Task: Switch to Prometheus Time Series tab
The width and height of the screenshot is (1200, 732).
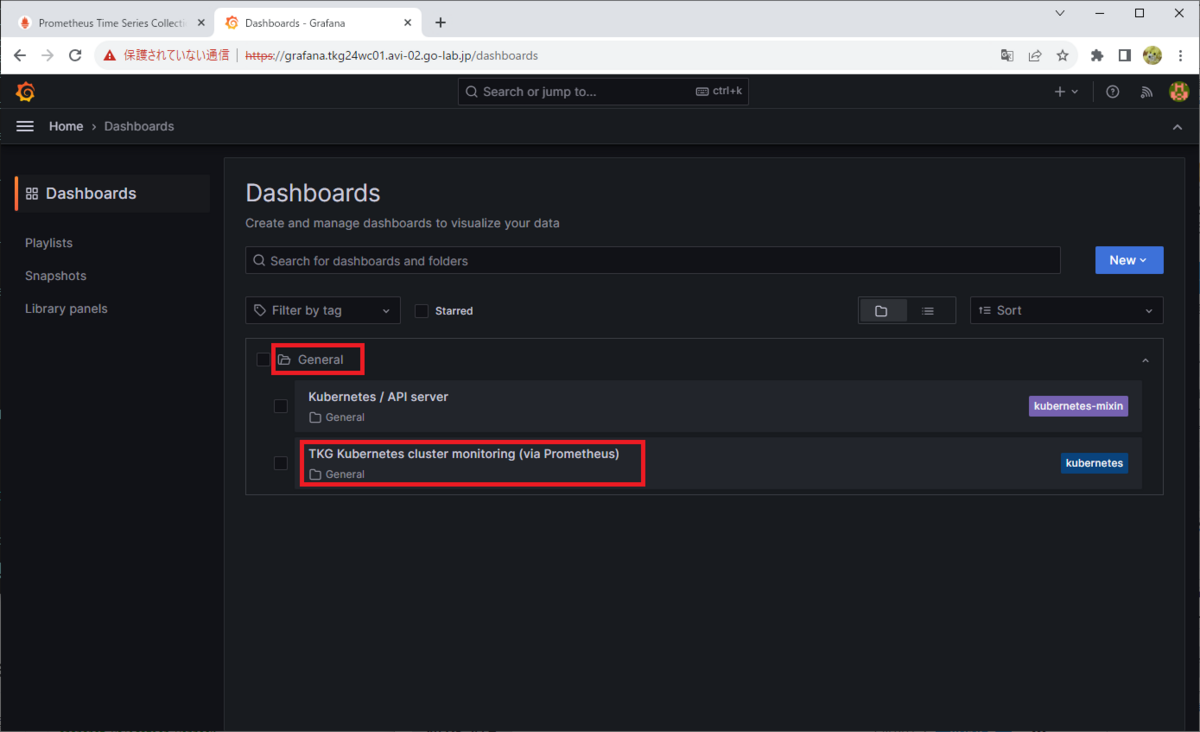Action: point(110,23)
